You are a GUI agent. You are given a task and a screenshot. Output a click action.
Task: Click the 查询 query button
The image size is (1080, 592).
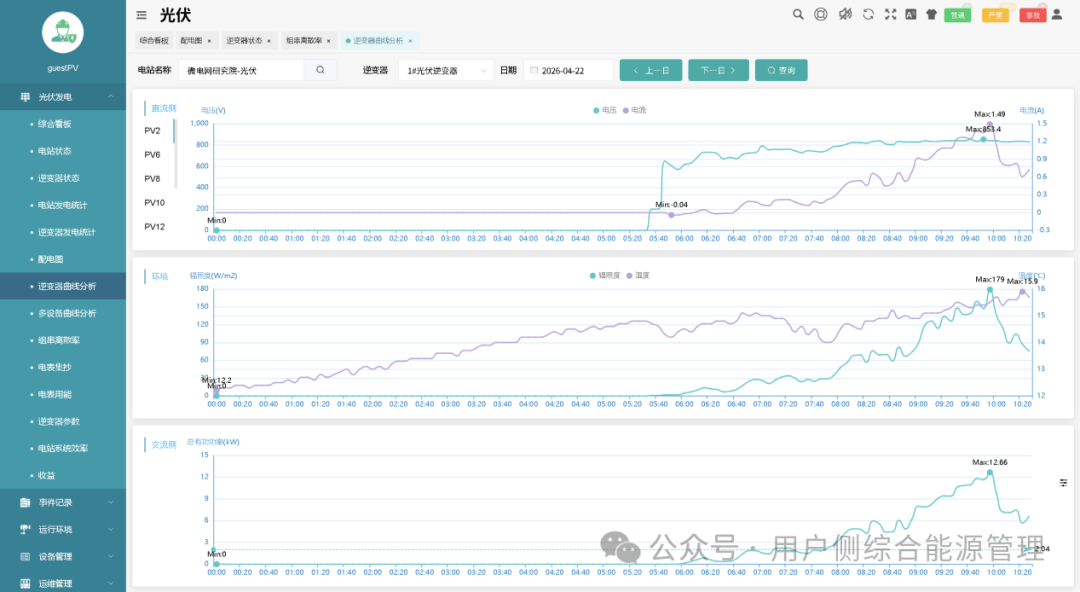click(781, 70)
